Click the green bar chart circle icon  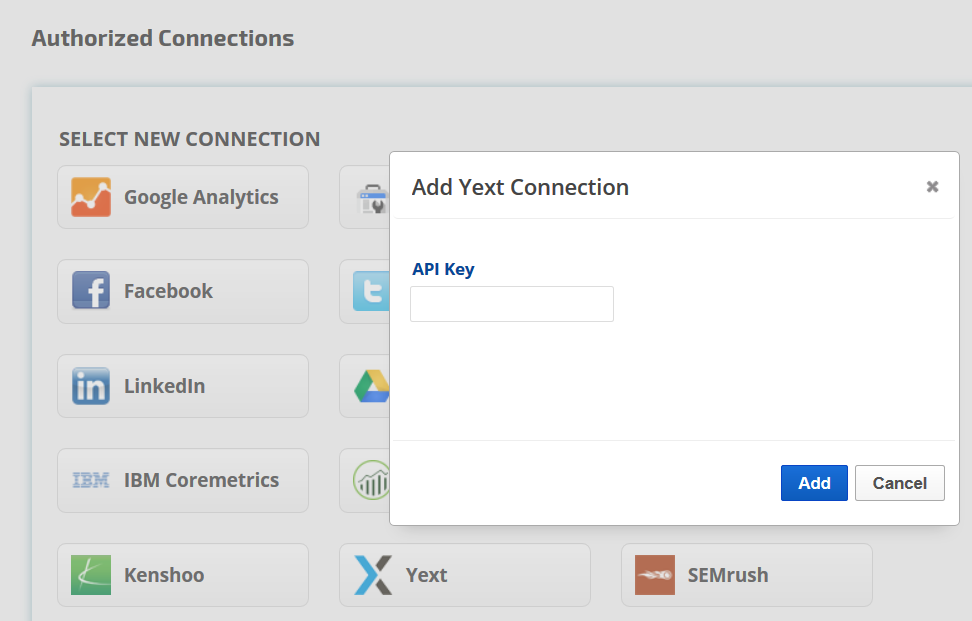point(372,481)
